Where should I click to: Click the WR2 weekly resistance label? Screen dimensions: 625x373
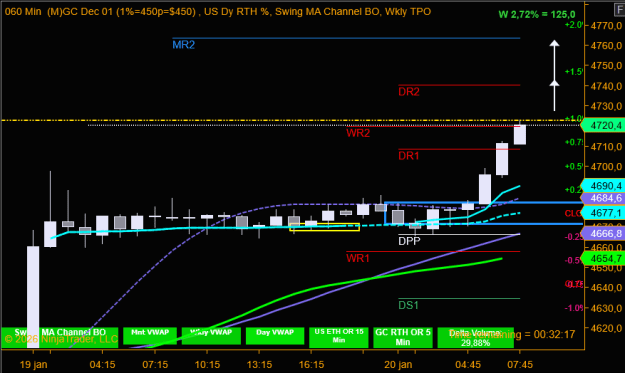click(x=358, y=133)
